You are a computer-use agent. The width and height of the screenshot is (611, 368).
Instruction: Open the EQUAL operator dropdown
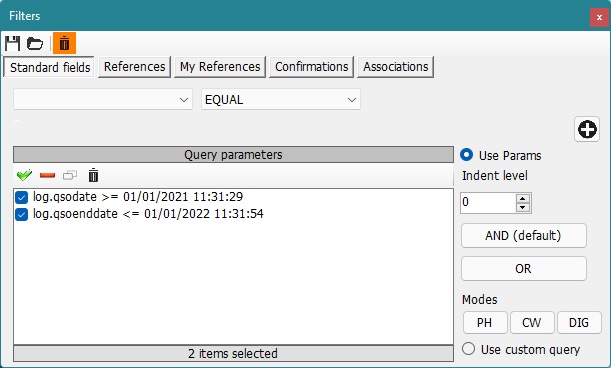click(x=281, y=99)
